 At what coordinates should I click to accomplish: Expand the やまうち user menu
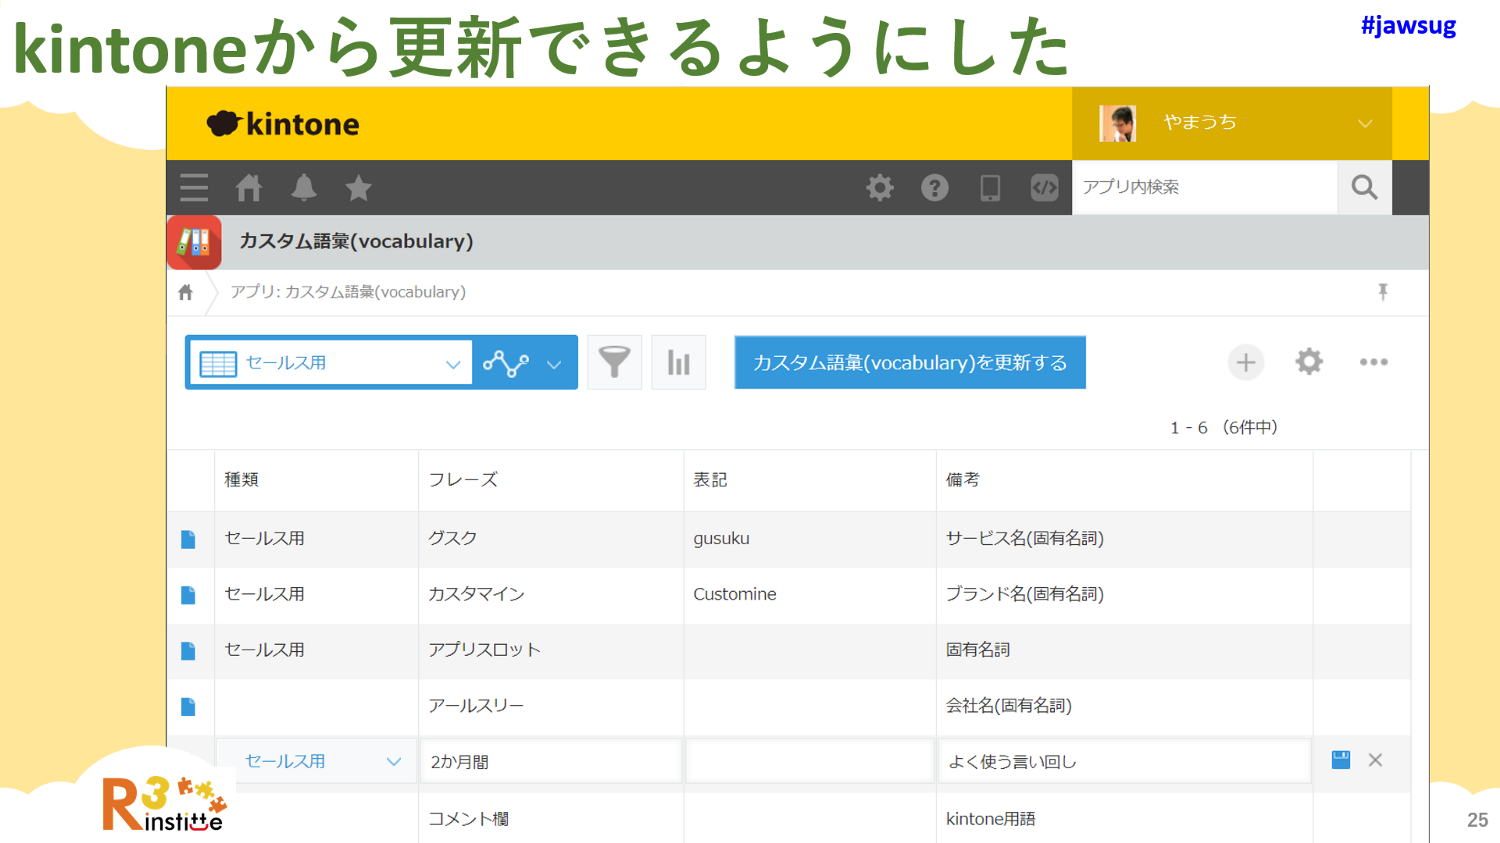(1232, 123)
